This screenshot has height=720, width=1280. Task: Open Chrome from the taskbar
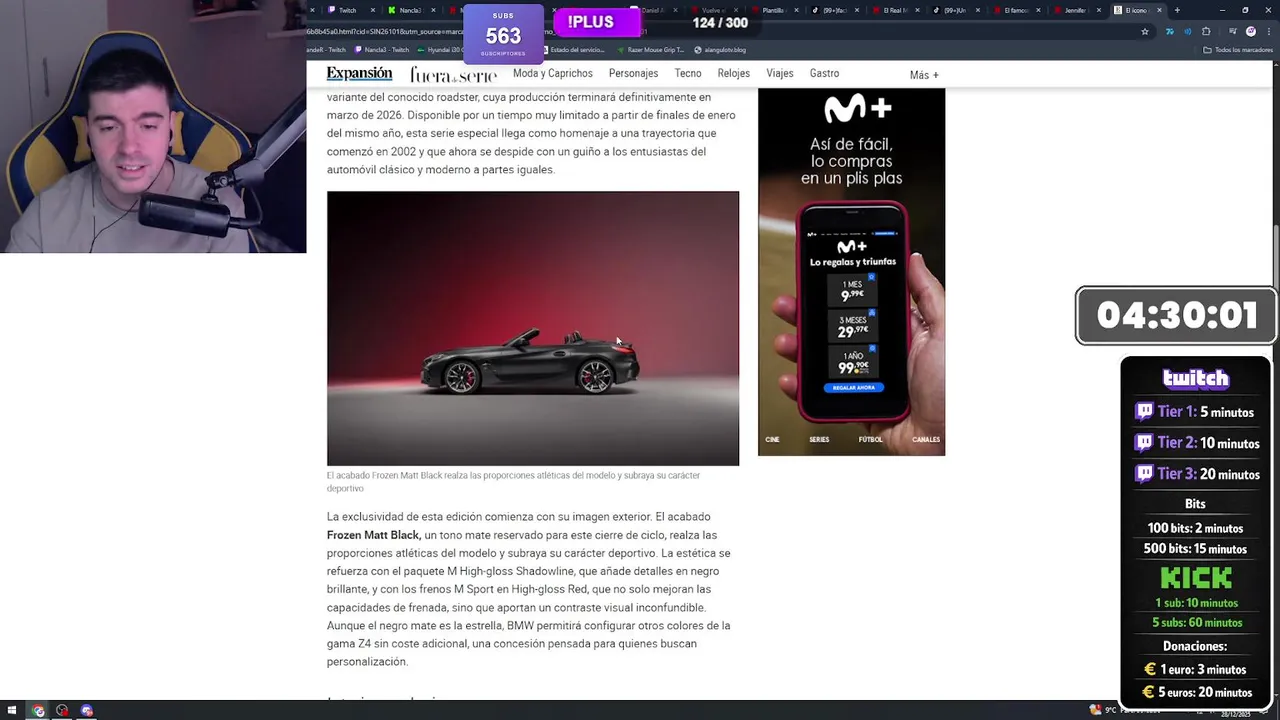[x=38, y=711]
